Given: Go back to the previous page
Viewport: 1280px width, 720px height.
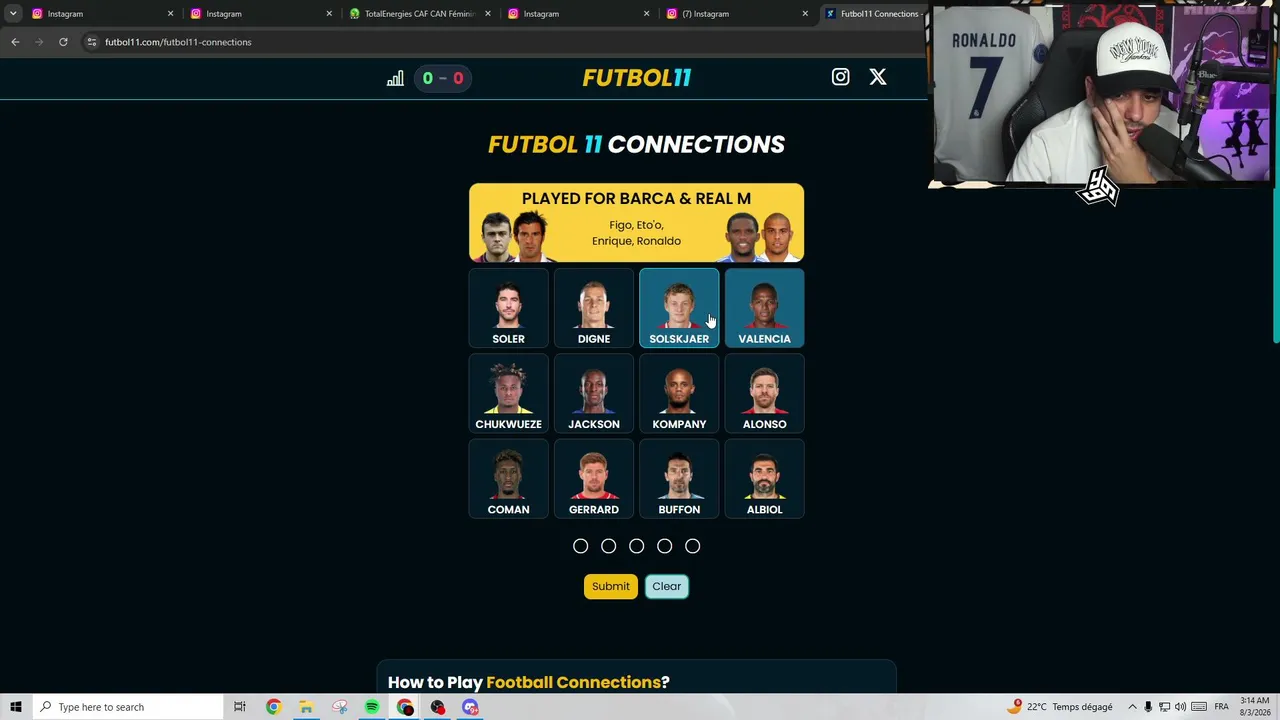Looking at the screenshot, I should pyautogui.click(x=15, y=42).
